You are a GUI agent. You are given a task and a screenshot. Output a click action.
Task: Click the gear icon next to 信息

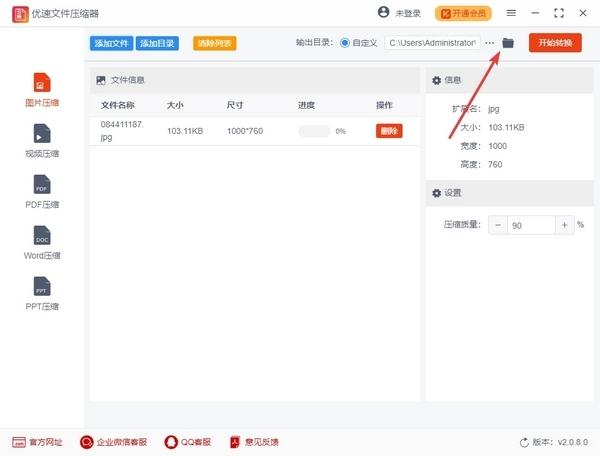click(x=437, y=80)
